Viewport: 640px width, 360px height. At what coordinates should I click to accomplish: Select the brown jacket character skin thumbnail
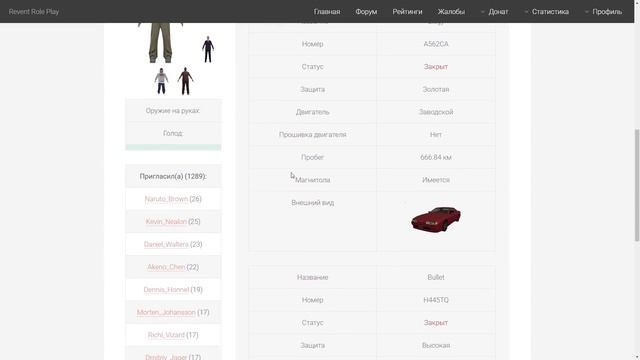pos(185,81)
